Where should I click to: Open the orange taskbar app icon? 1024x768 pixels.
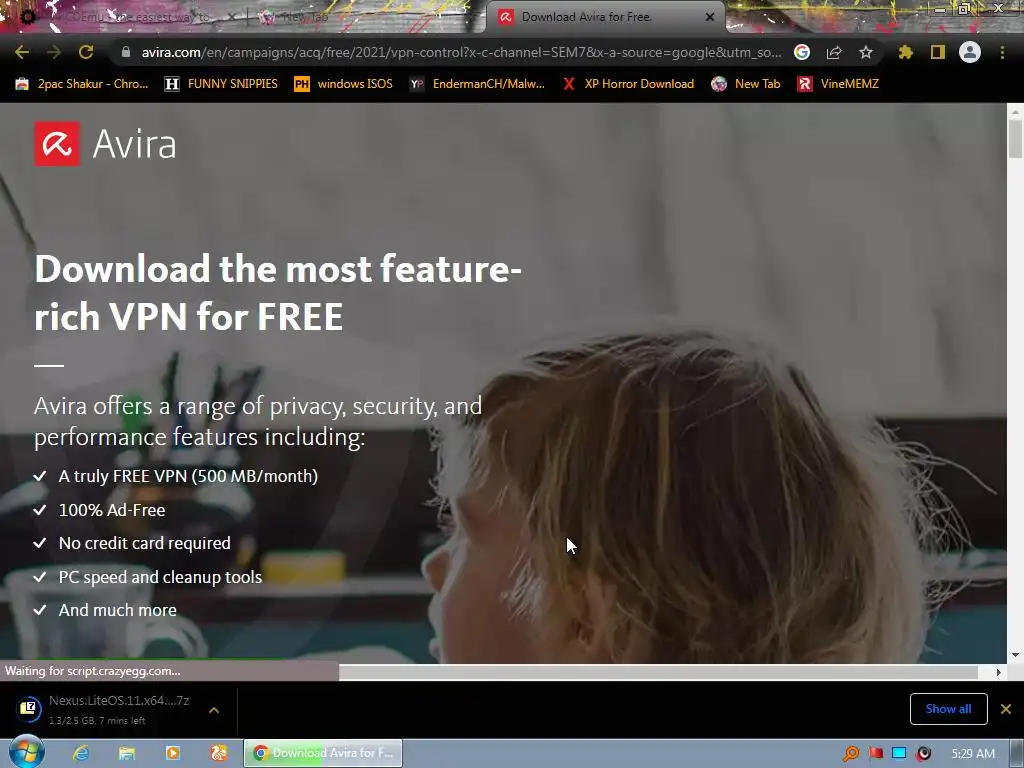pos(219,753)
